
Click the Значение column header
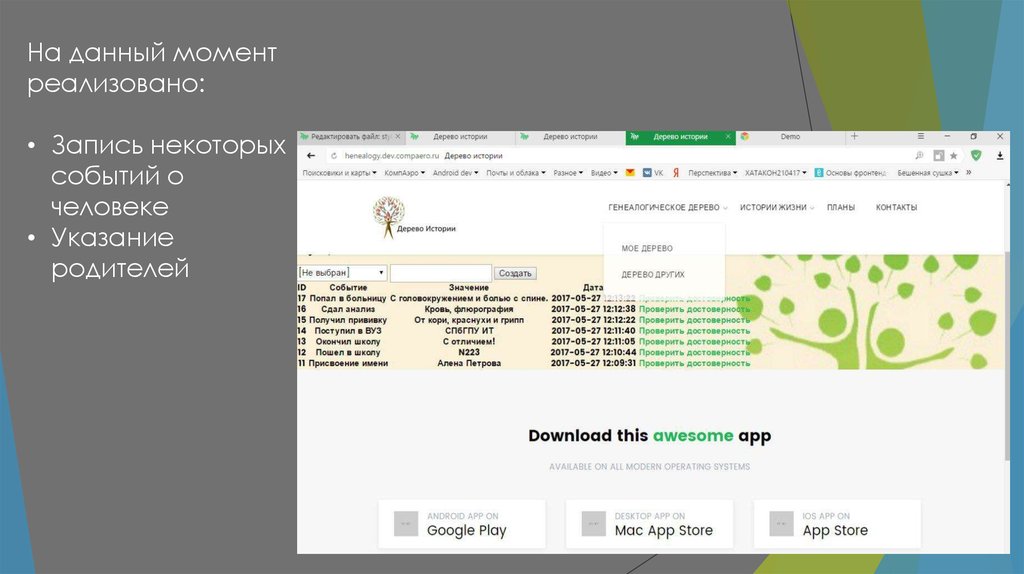click(x=469, y=287)
